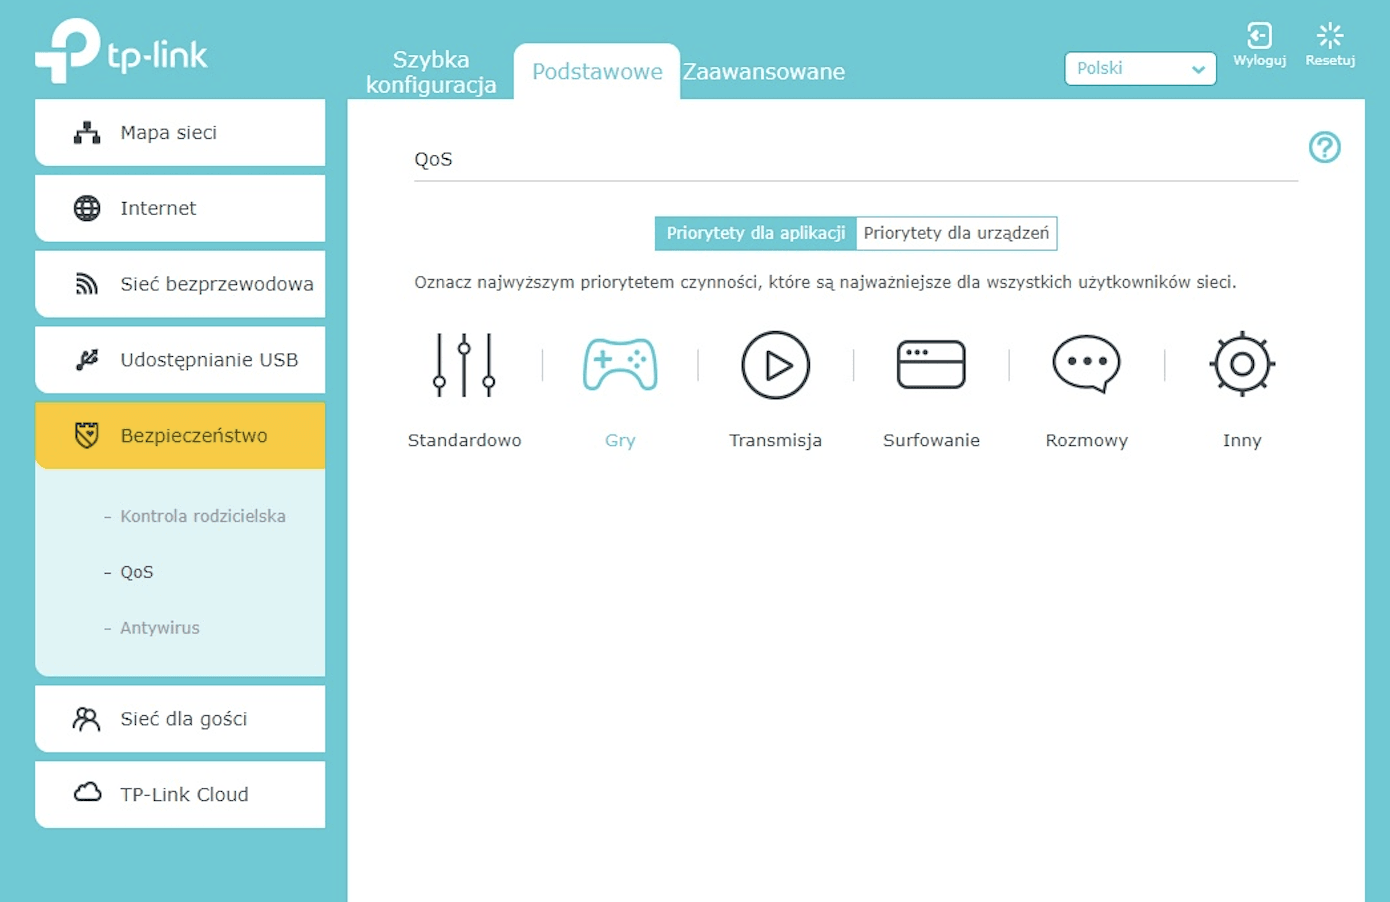Image resolution: width=1390 pixels, height=902 pixels.
Task: Click the wireless signal icon
Action: [x=87, y=284]
